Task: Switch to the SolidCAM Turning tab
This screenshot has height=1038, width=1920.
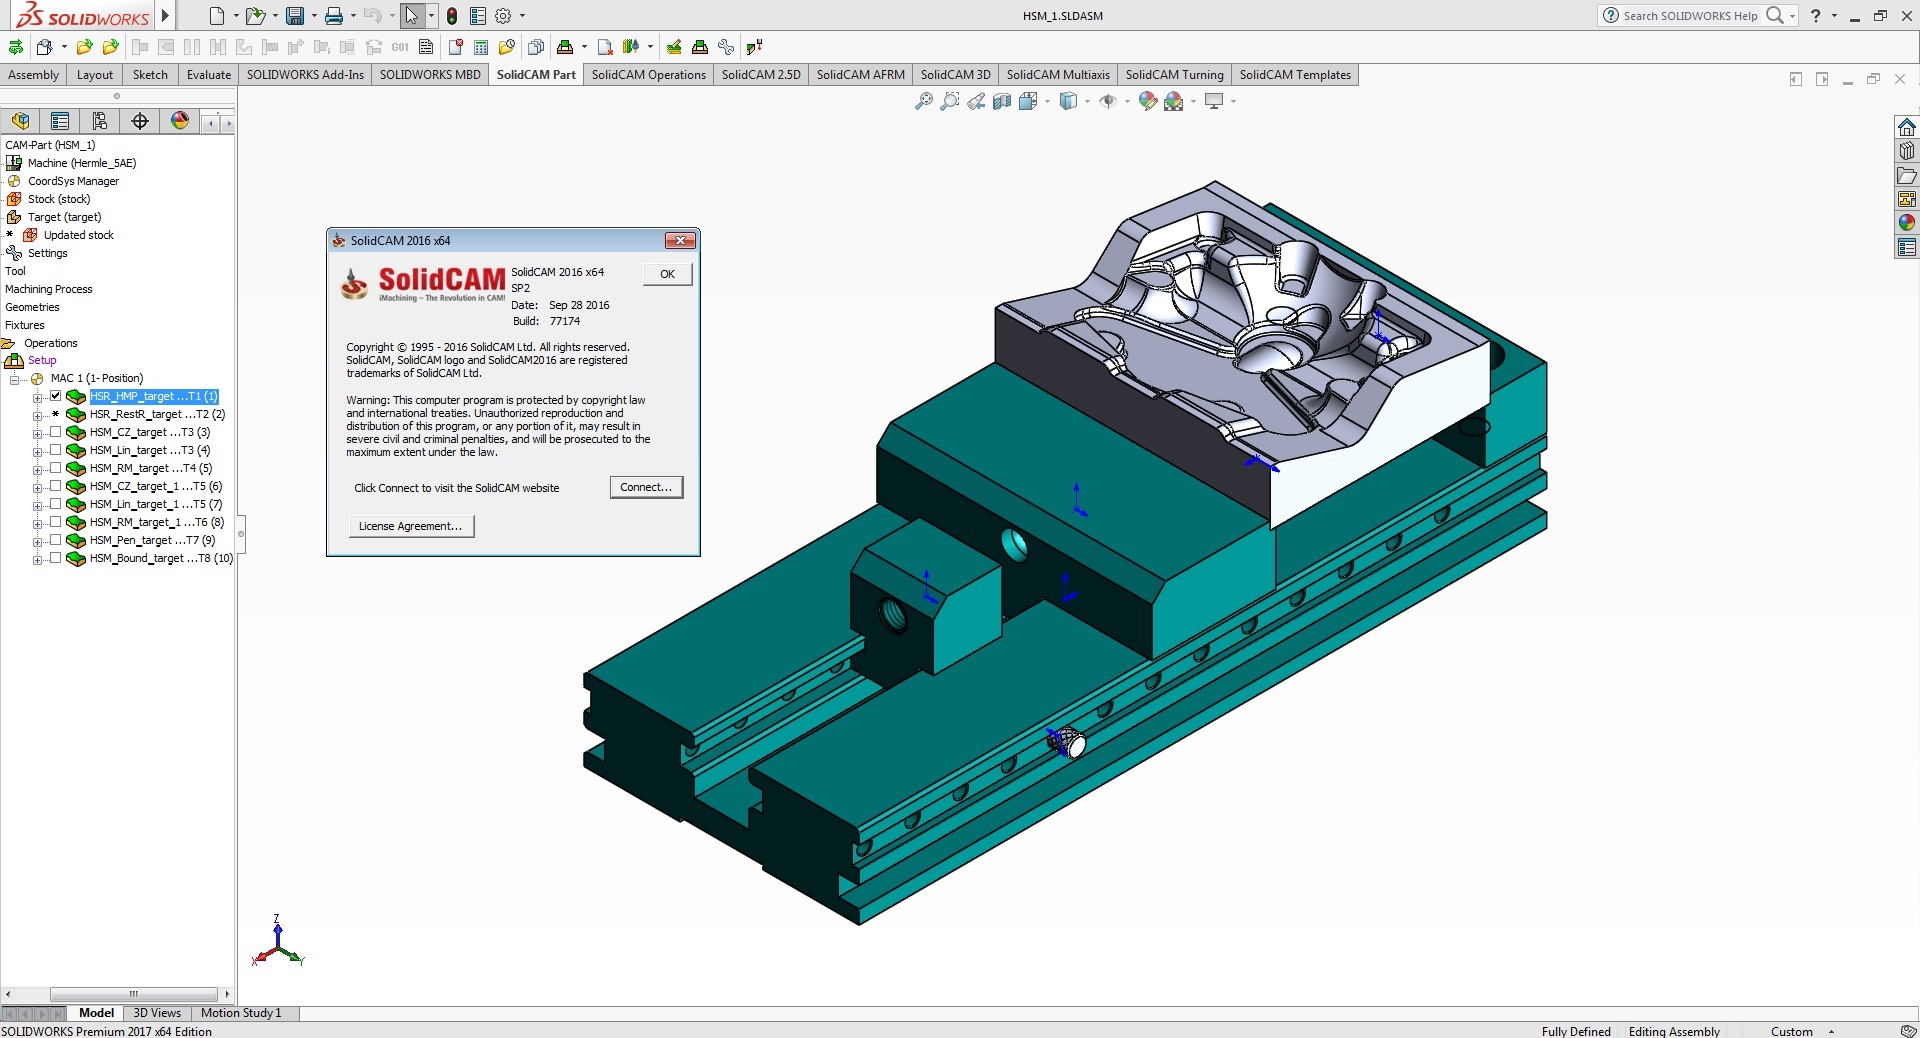Action: (1174, 75)
